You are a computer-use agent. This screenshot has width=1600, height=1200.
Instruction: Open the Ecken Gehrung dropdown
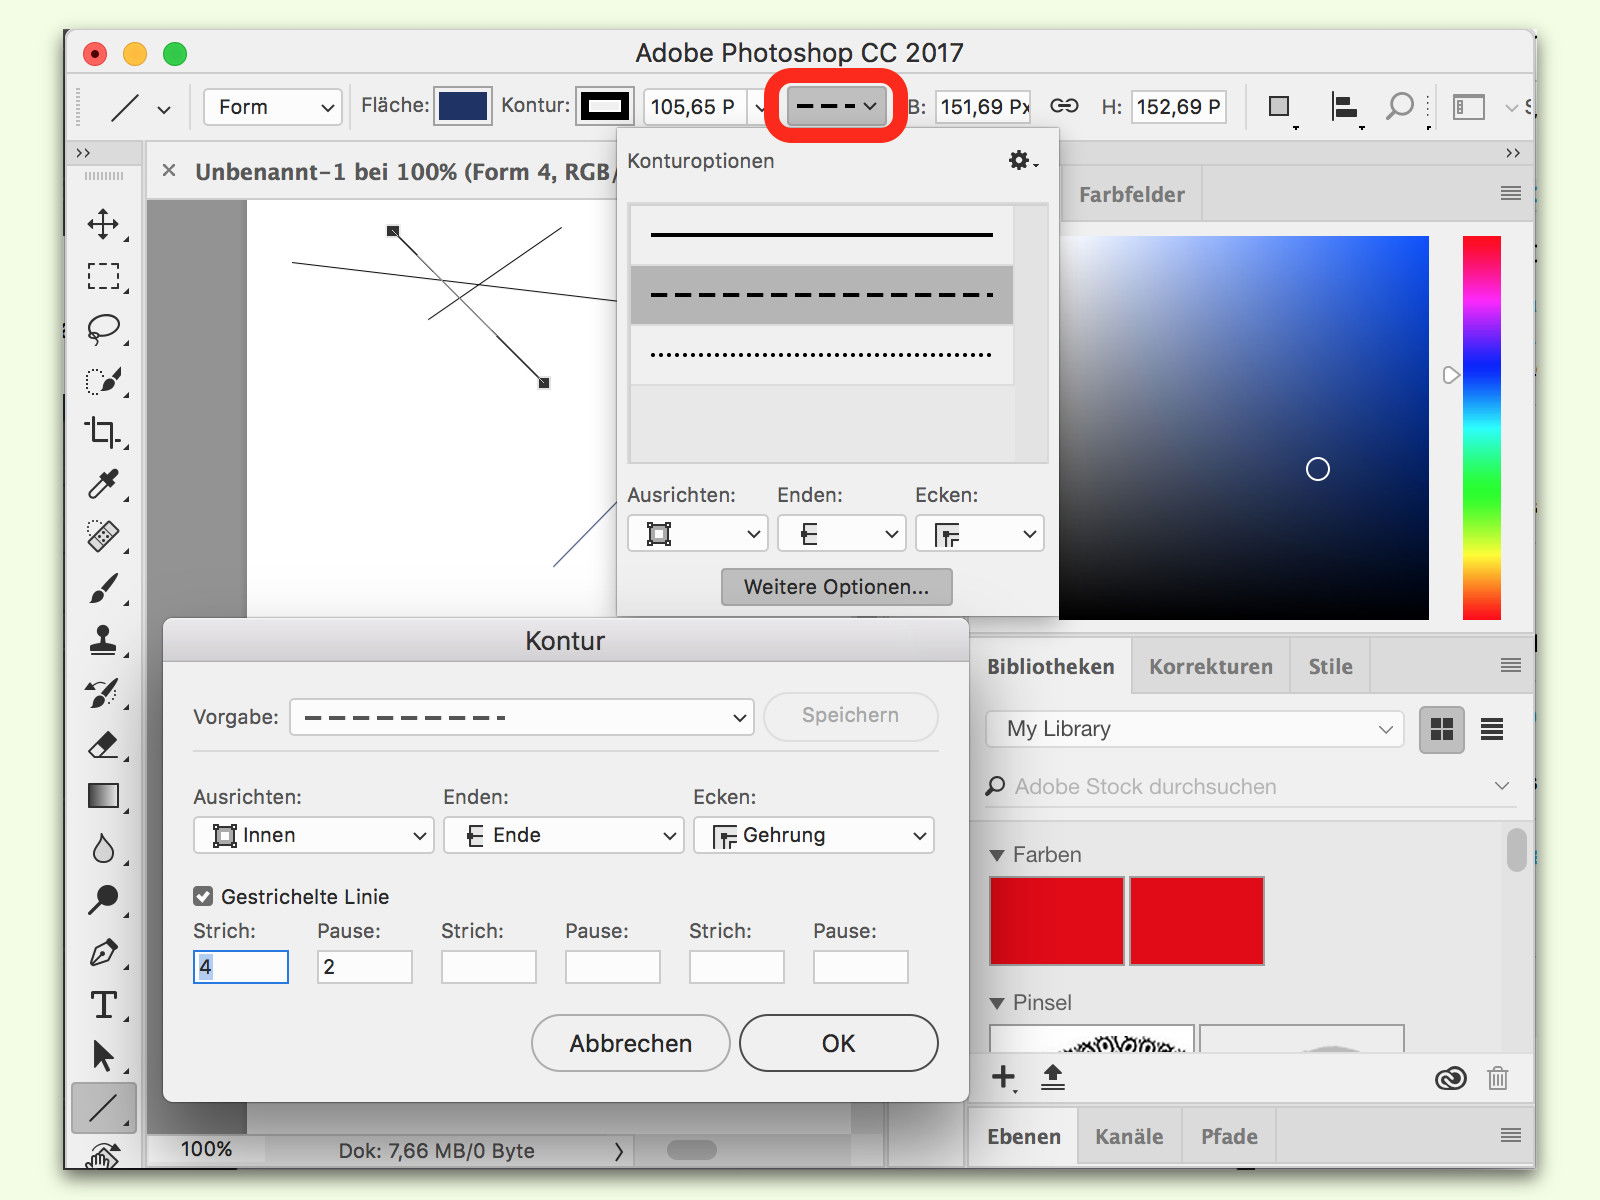pos(813,835)
